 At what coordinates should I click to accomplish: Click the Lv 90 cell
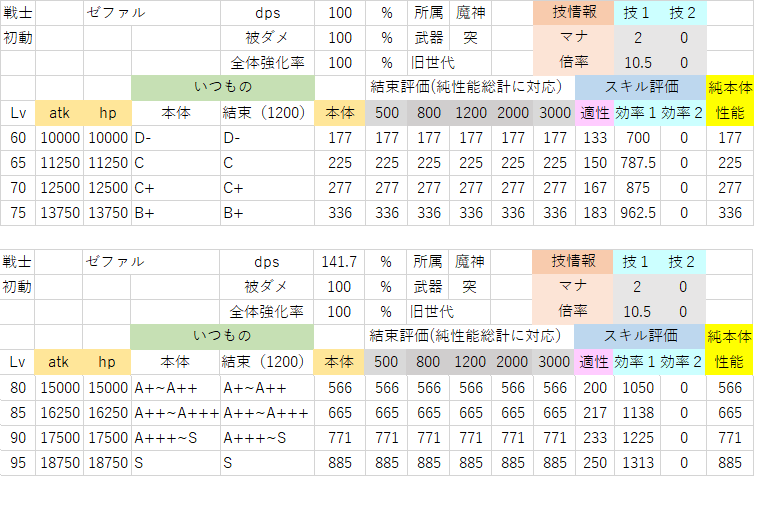pos(18,438)
